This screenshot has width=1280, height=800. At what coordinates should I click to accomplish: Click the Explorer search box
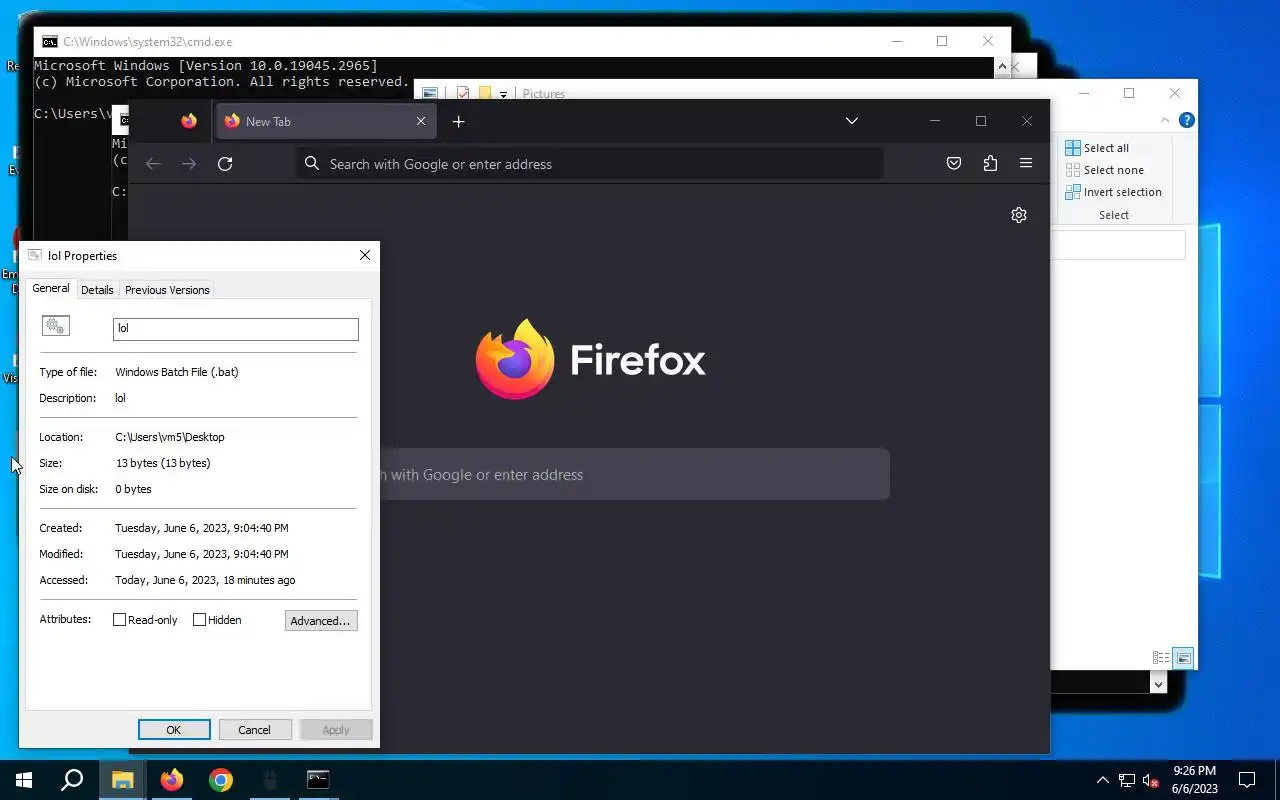tap(1118, 245)
